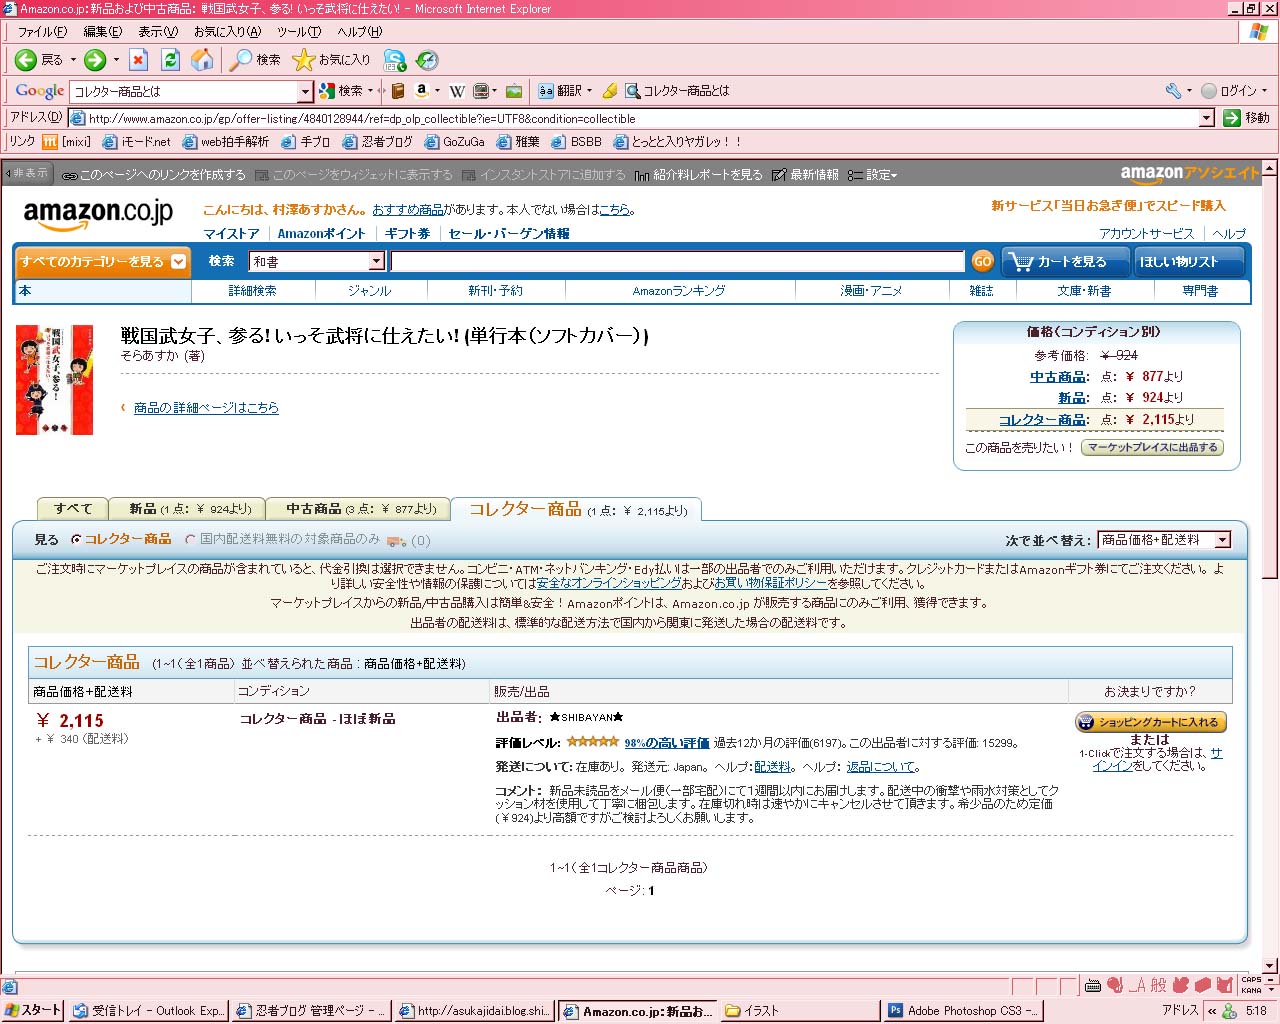Image resolution: width=1280 pixels, height=1024 pixels.
Task: Click the green Forward arrow icon
Action: (95, 60)
